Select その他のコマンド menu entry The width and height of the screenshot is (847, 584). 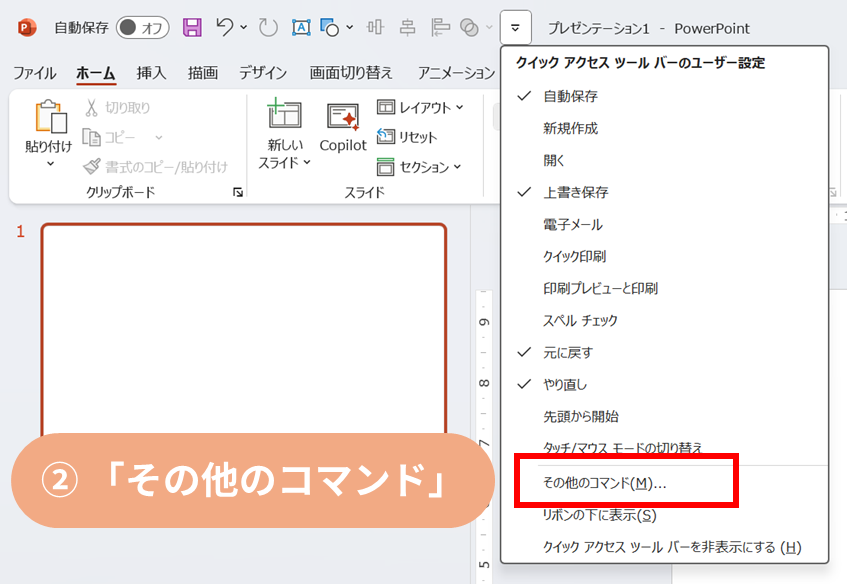click(x=604, y=483)
